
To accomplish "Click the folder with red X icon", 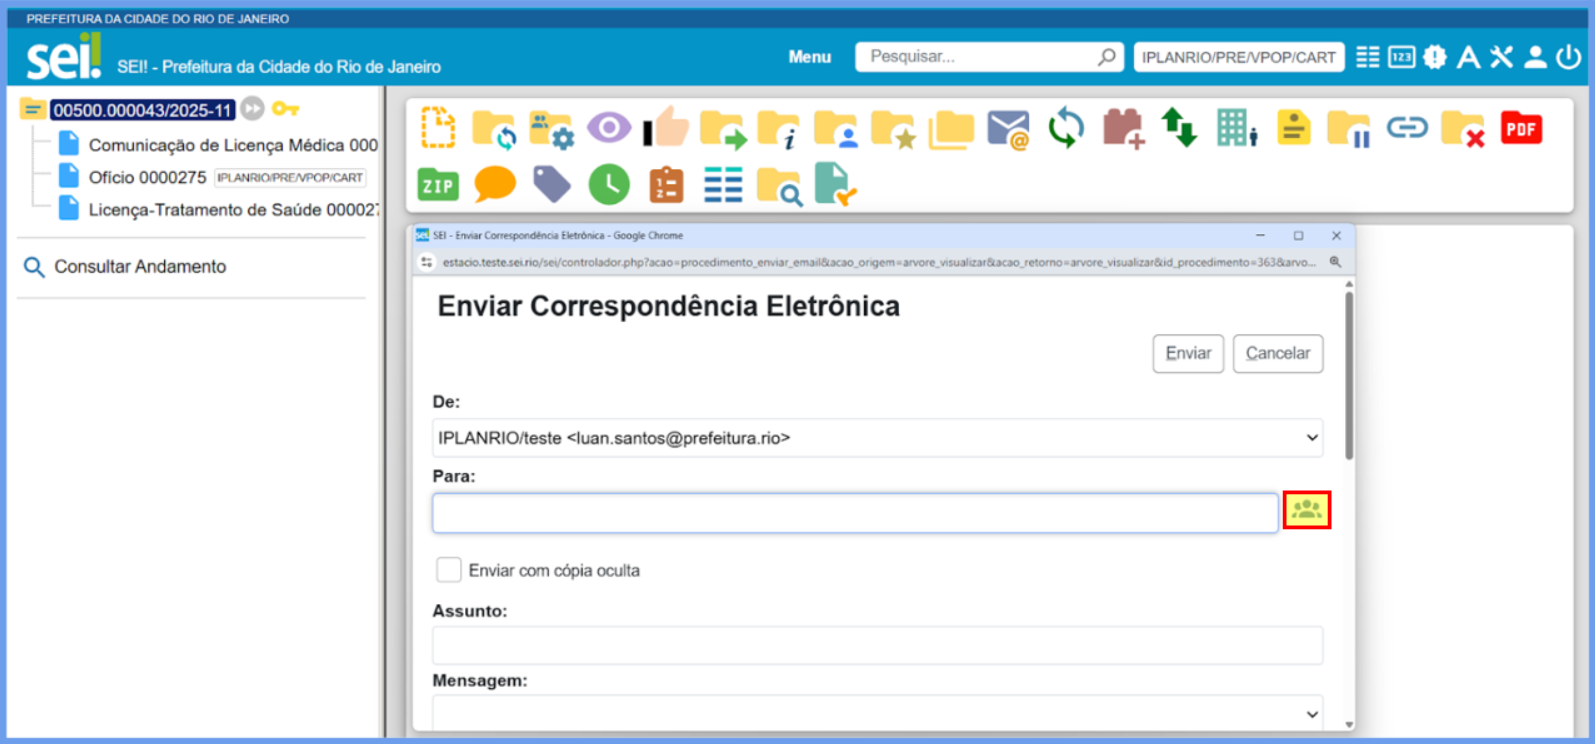I will tap(1462, 130).
